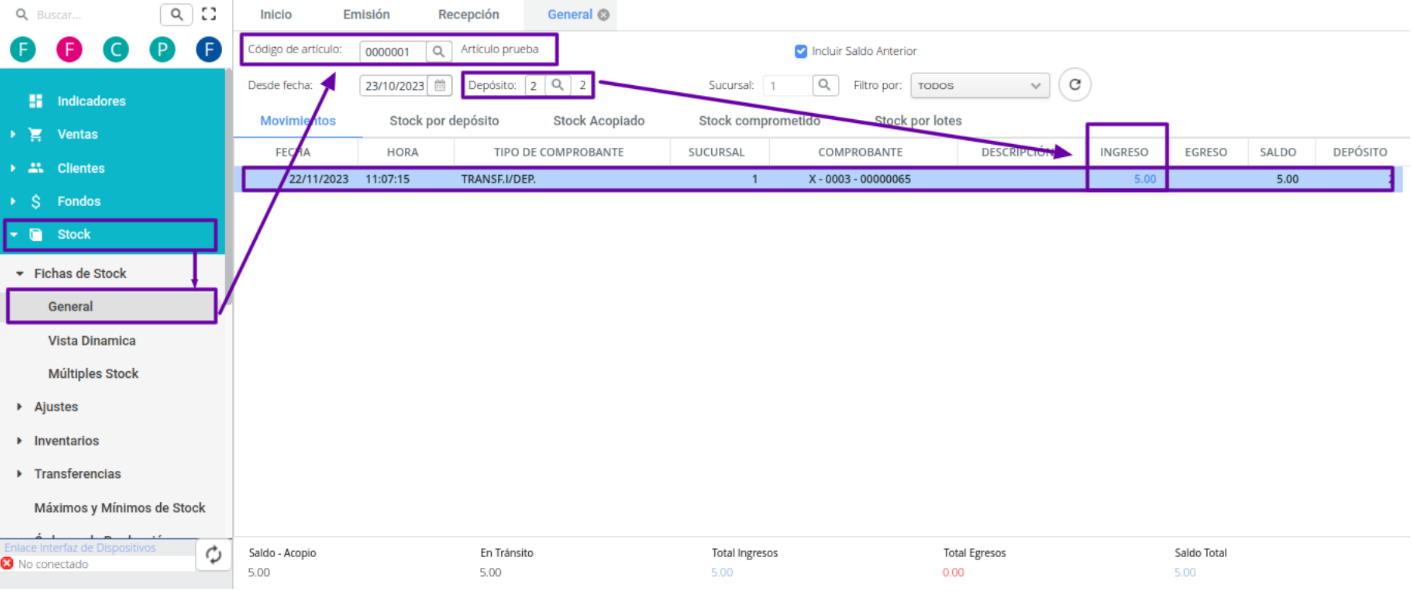Toggle fullscreen with the expand icon

click(208, 15)
